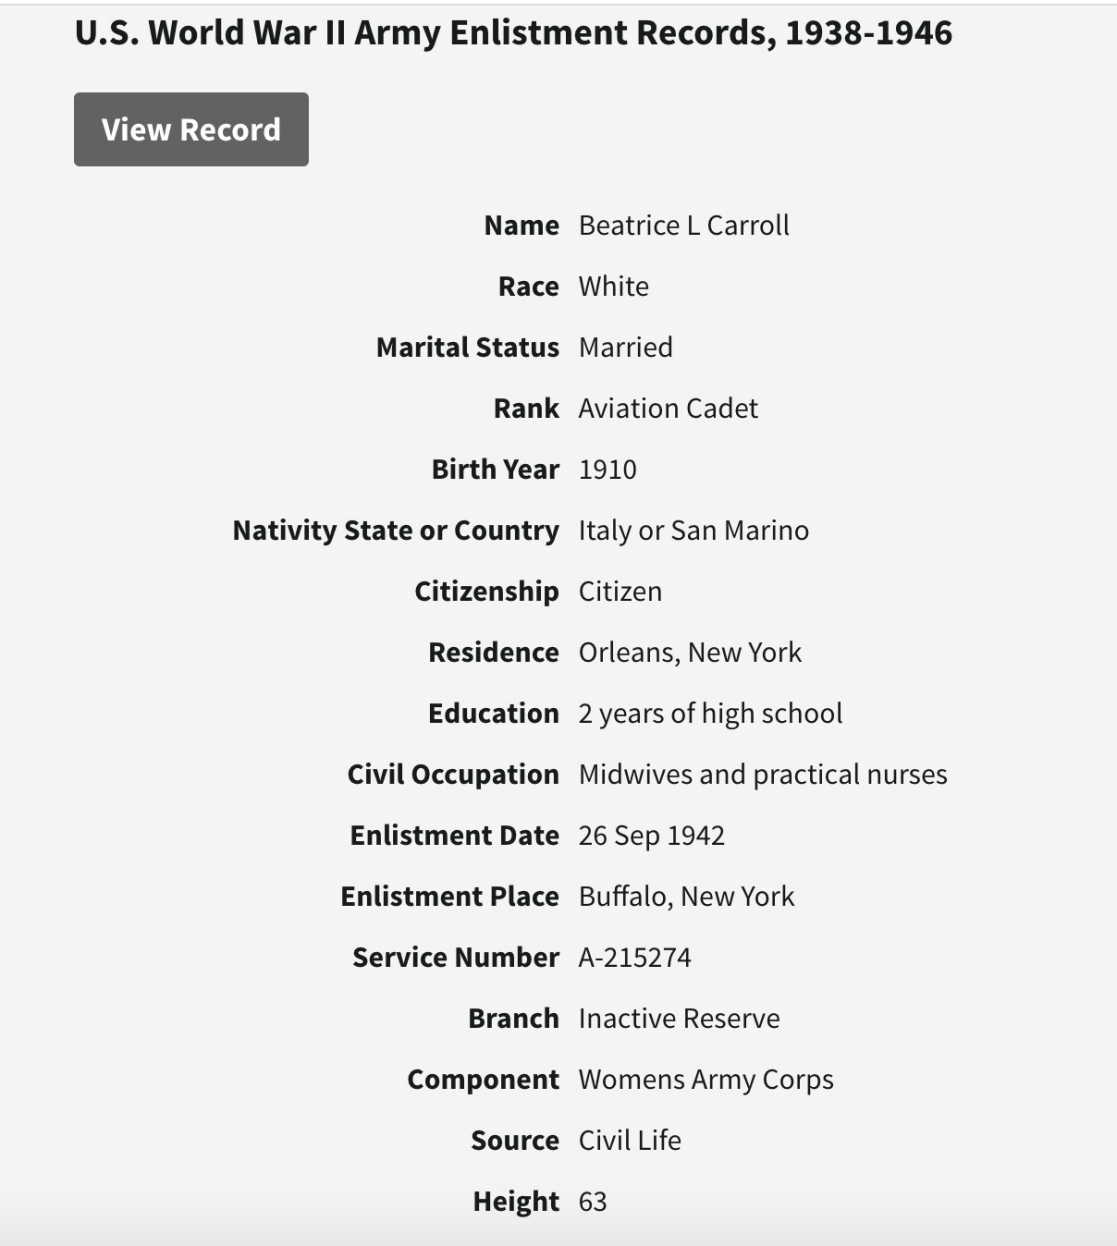This screenshot has width=1117, height=1246.
Task: Select the Marital Status value Married
Action: click(626, 348)
